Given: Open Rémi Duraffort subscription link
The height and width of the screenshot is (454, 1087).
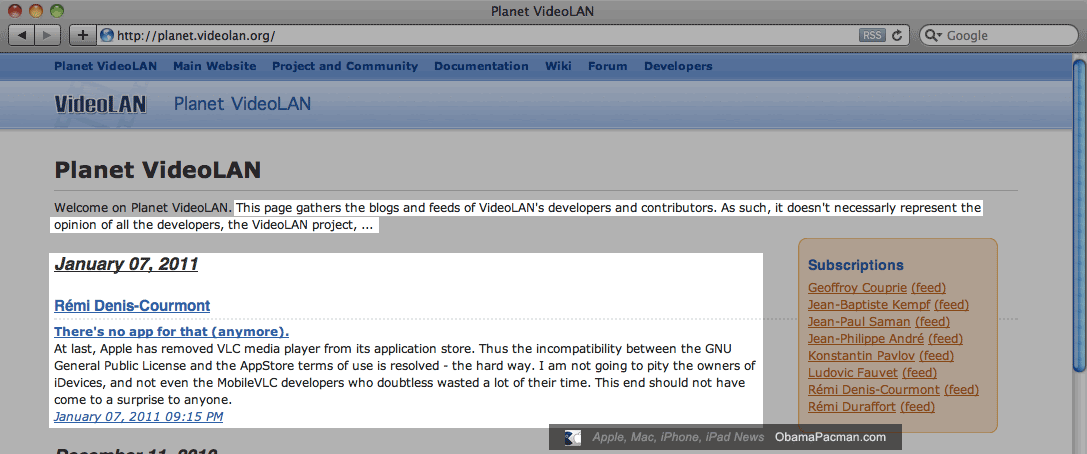Looking at the screenshot, I should click(852, 407).
